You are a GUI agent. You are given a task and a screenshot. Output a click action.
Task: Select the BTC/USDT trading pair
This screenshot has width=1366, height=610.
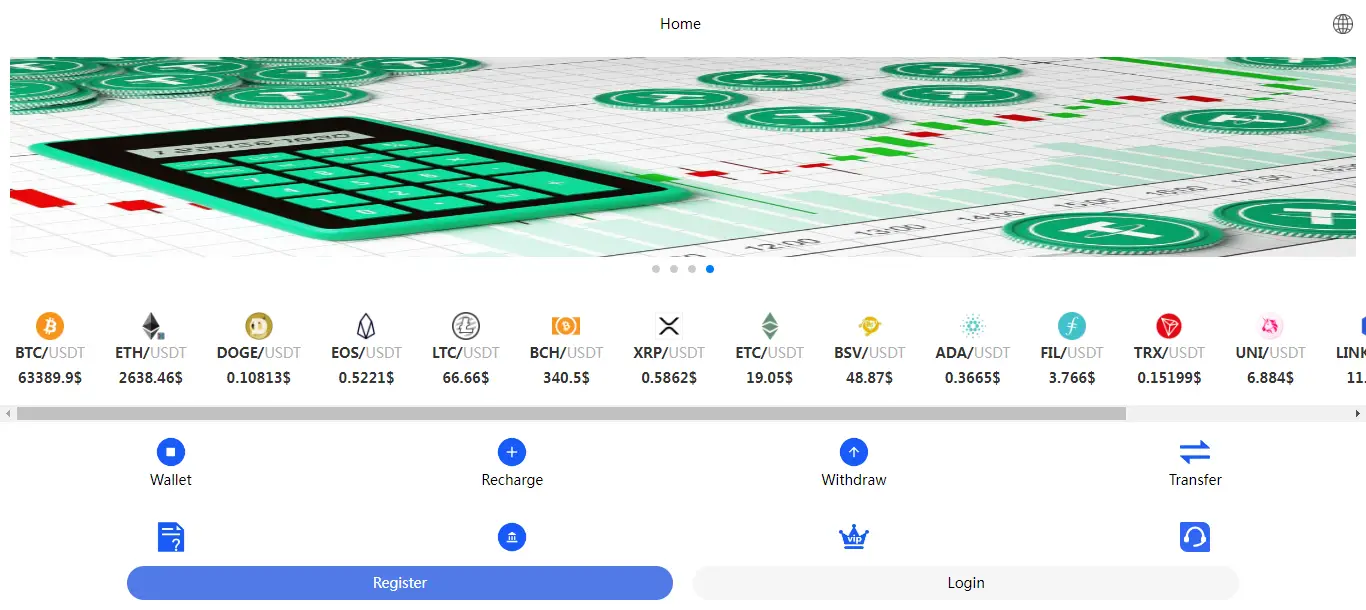50,350
